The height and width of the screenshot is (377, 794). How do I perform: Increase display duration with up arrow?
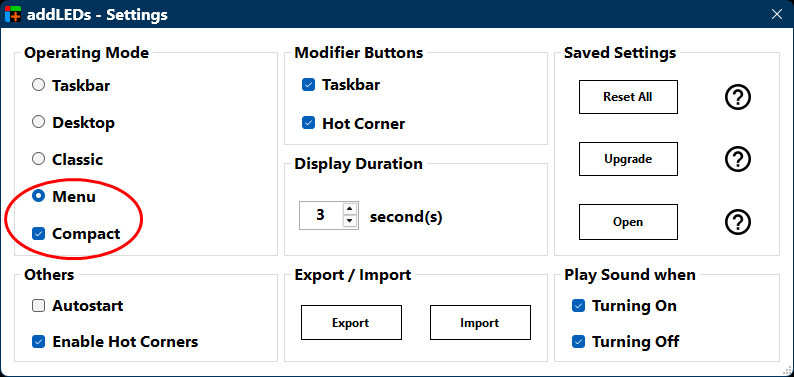[x=350, y=209]
